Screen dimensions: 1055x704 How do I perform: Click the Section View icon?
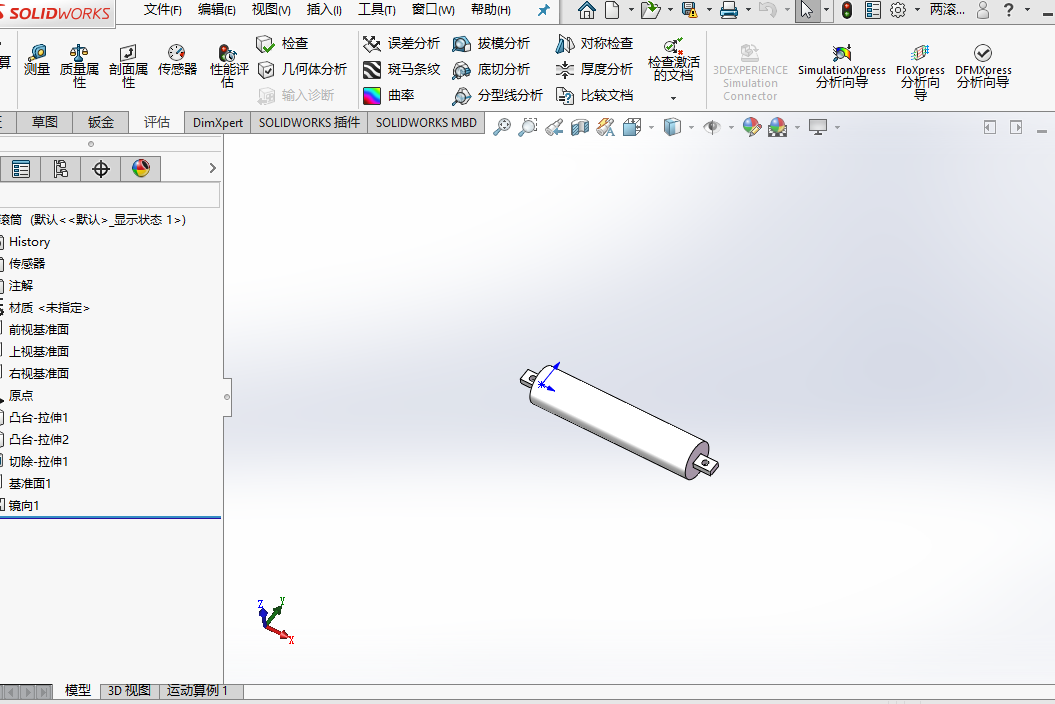pyautogui.click(x=579, y=127)
